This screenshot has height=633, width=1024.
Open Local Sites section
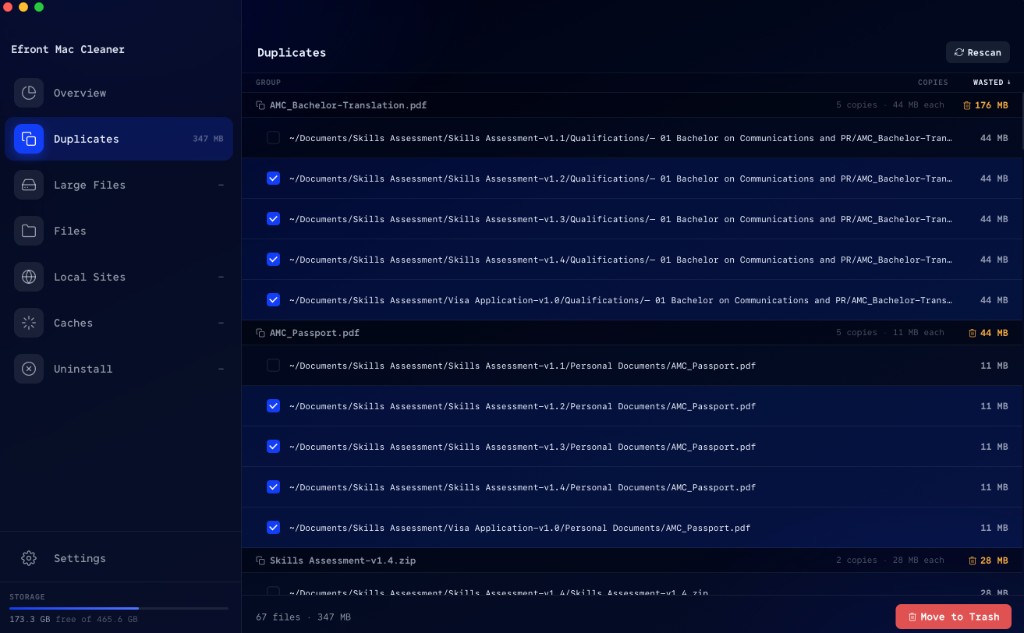119,277
